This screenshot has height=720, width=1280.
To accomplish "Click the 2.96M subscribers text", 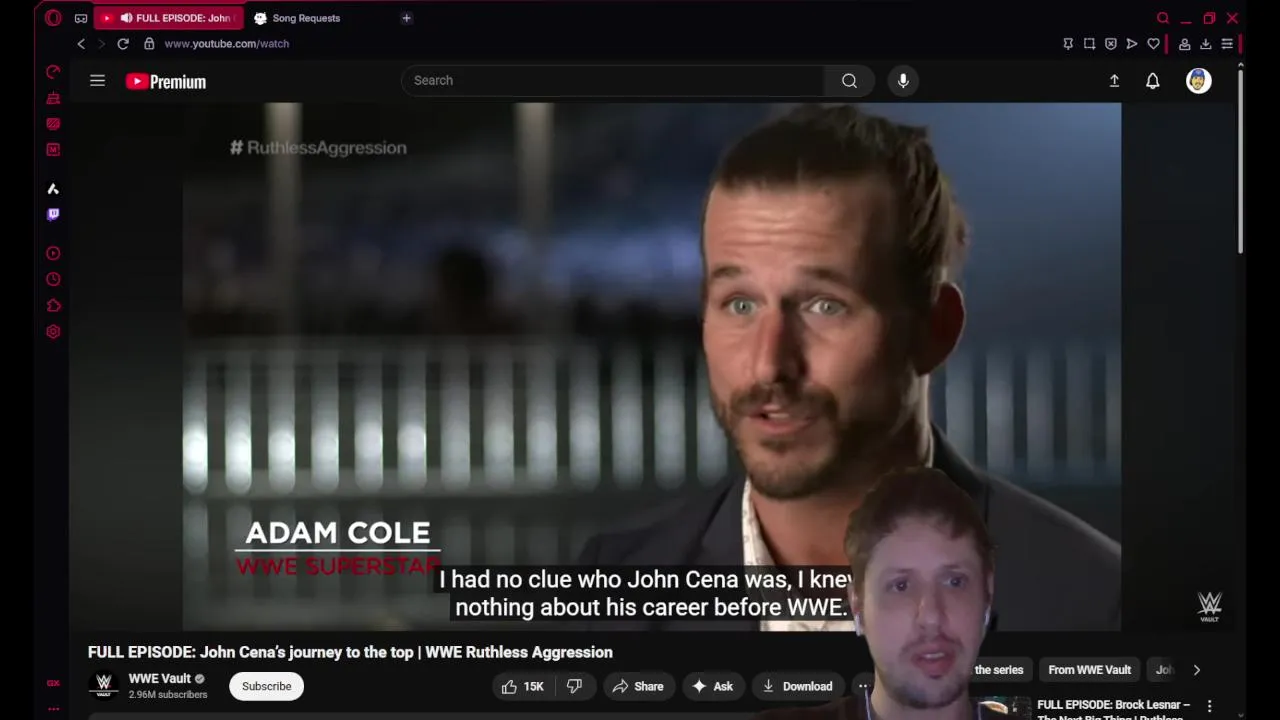I will [168, 694].
